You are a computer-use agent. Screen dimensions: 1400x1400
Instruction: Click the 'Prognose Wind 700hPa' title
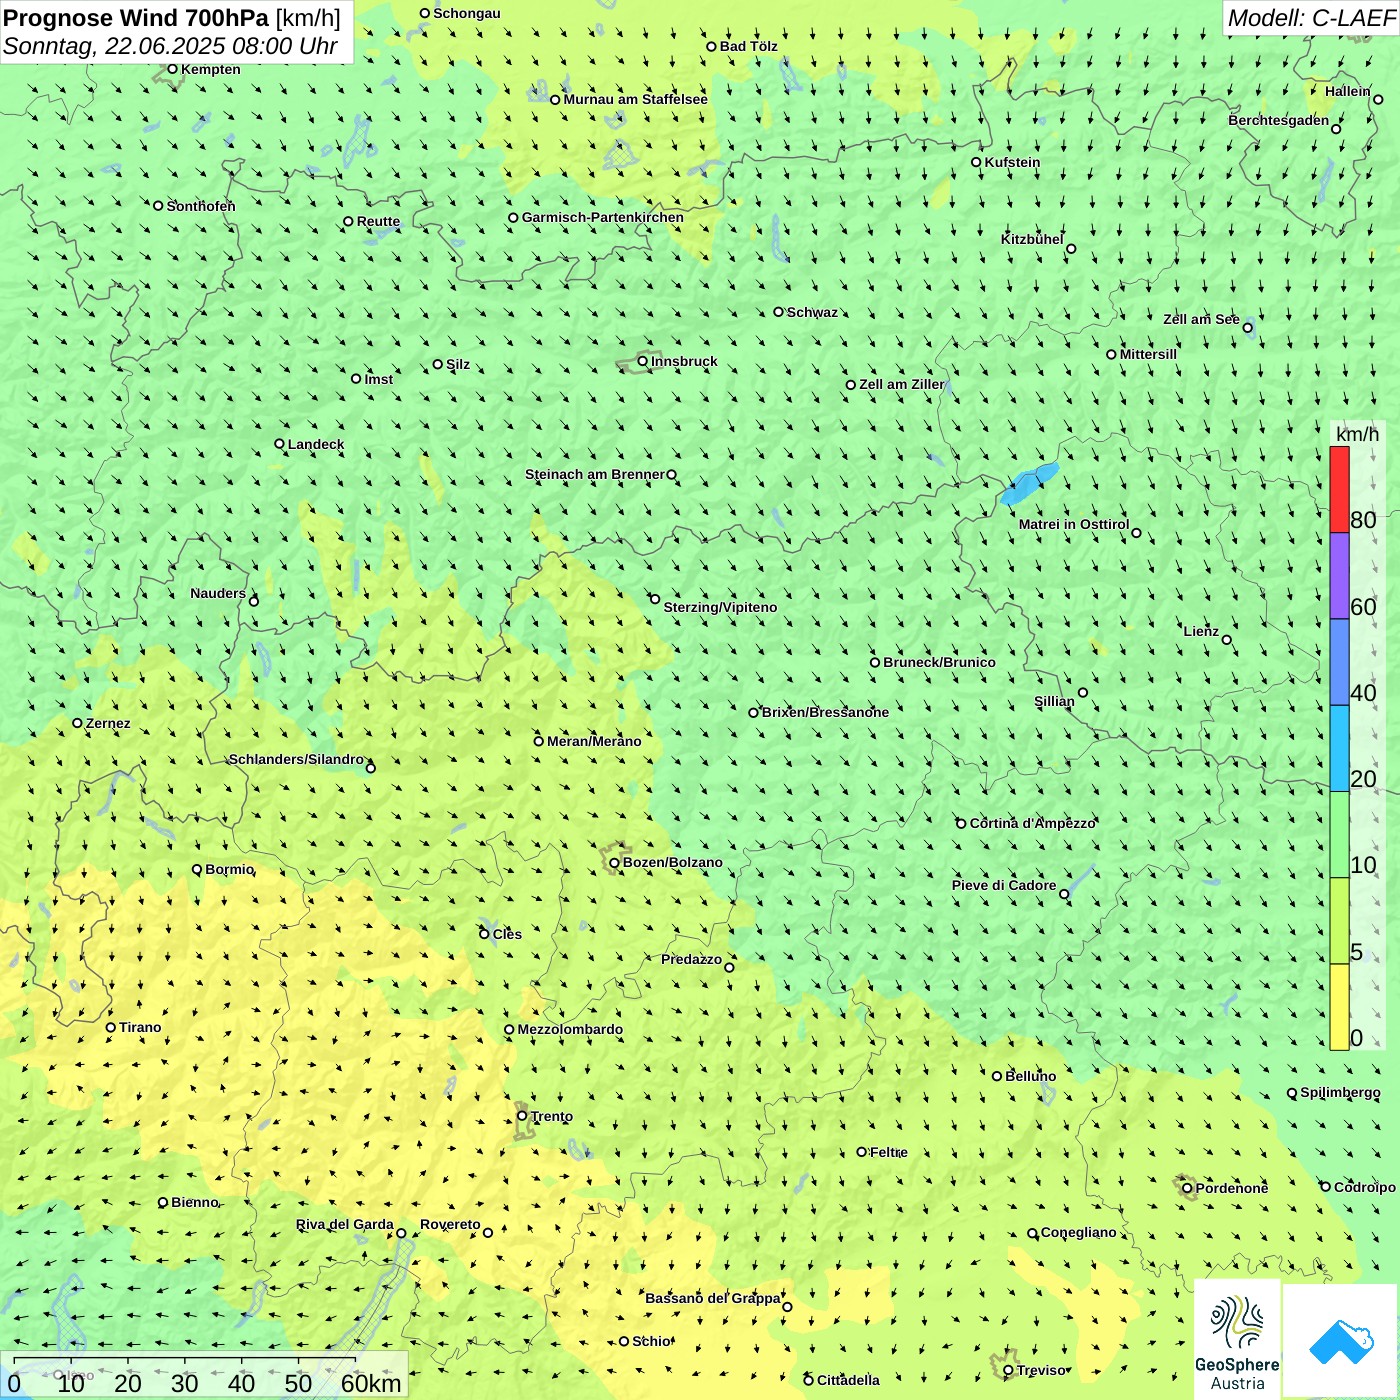pos(136,18)
